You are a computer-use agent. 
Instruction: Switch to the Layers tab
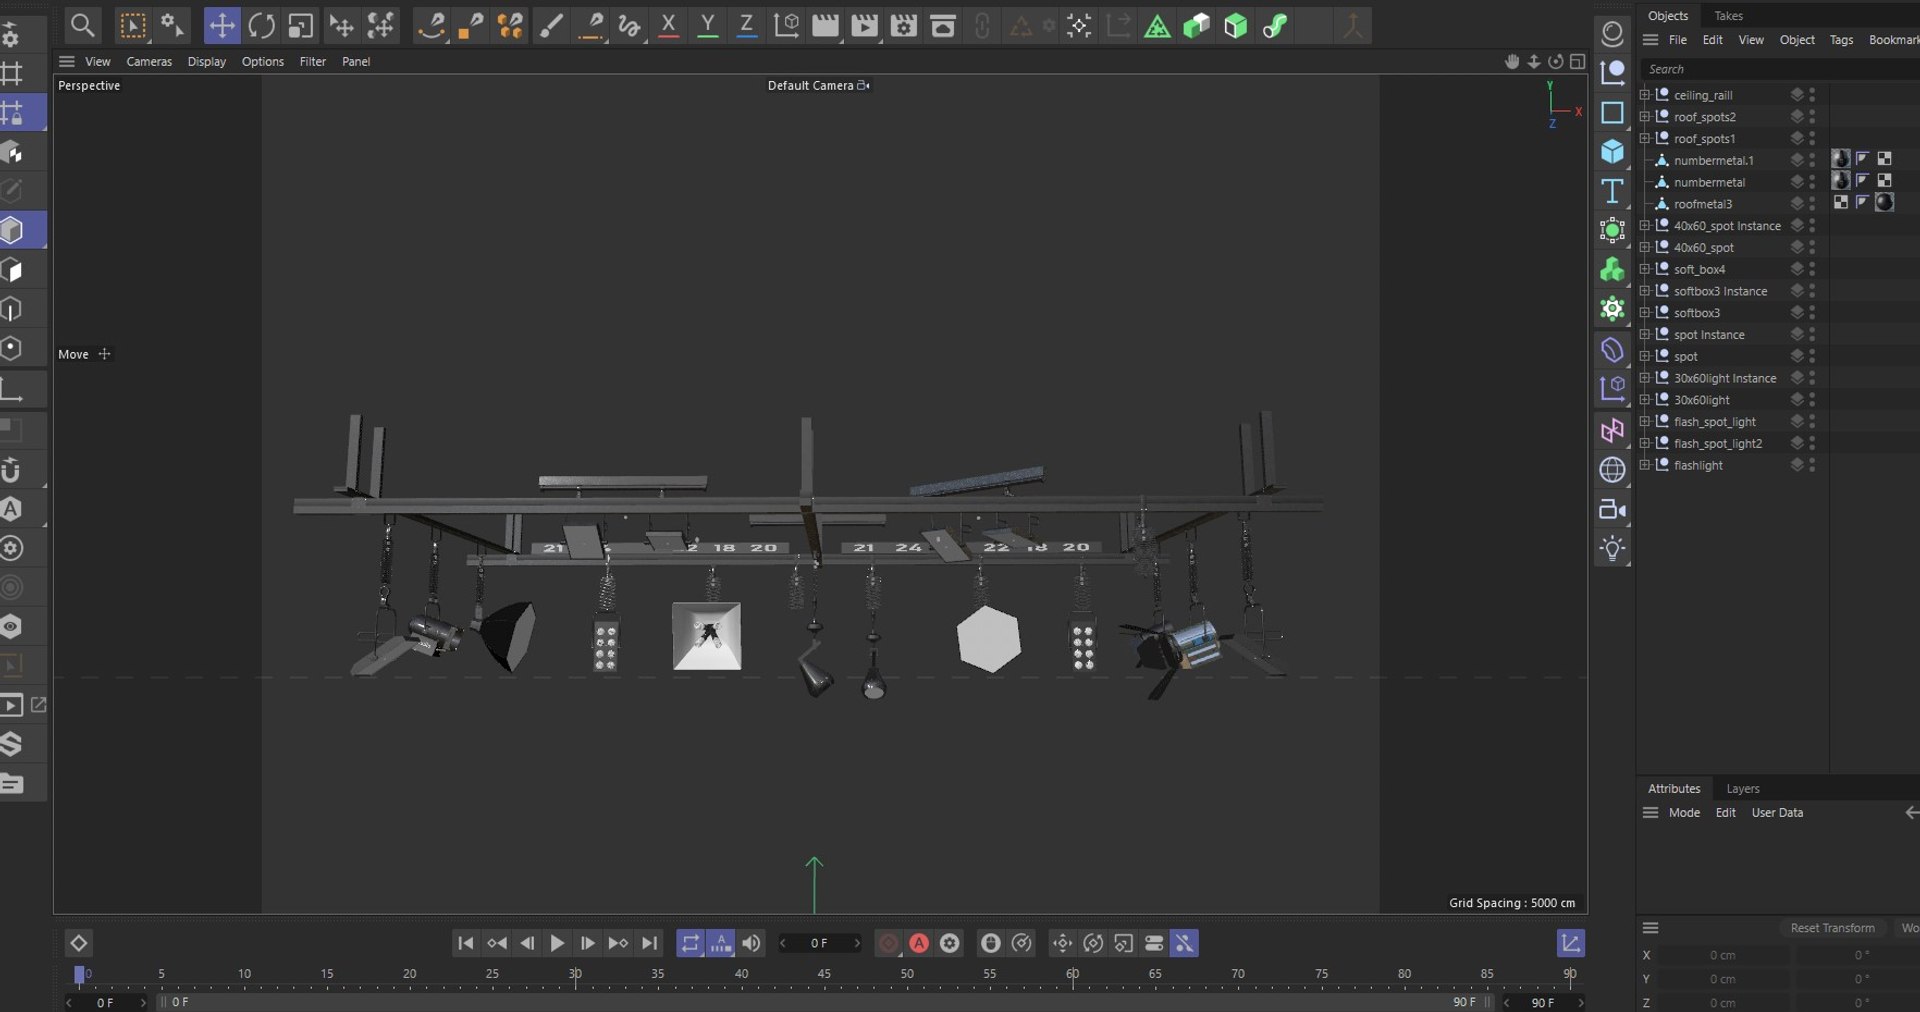tap(1742, 789)
